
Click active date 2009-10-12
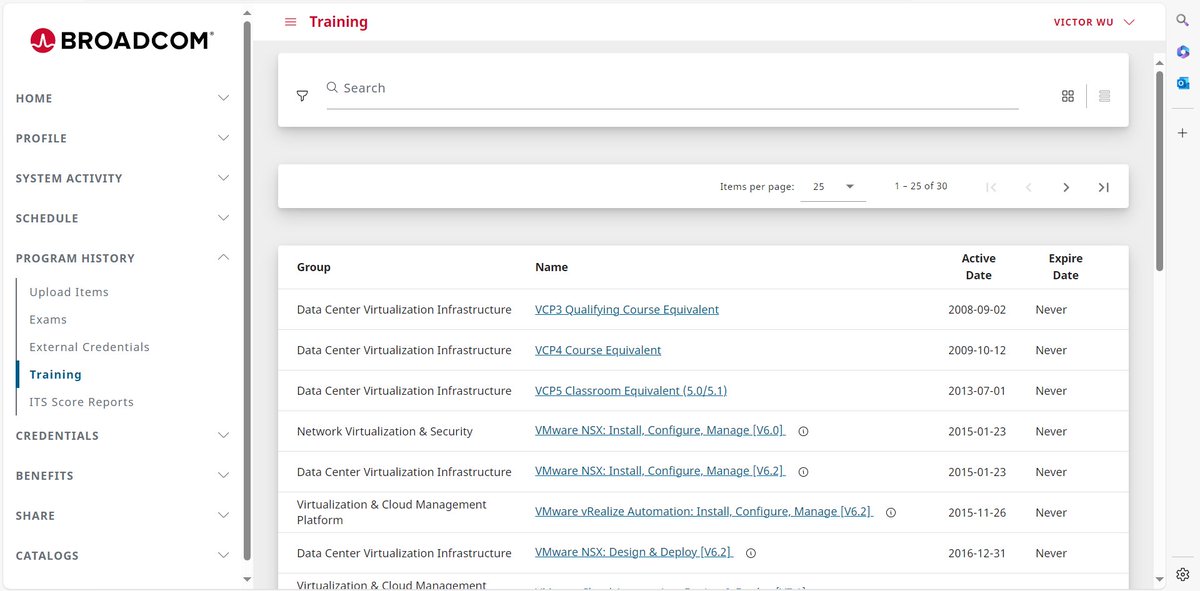[977, 351]
